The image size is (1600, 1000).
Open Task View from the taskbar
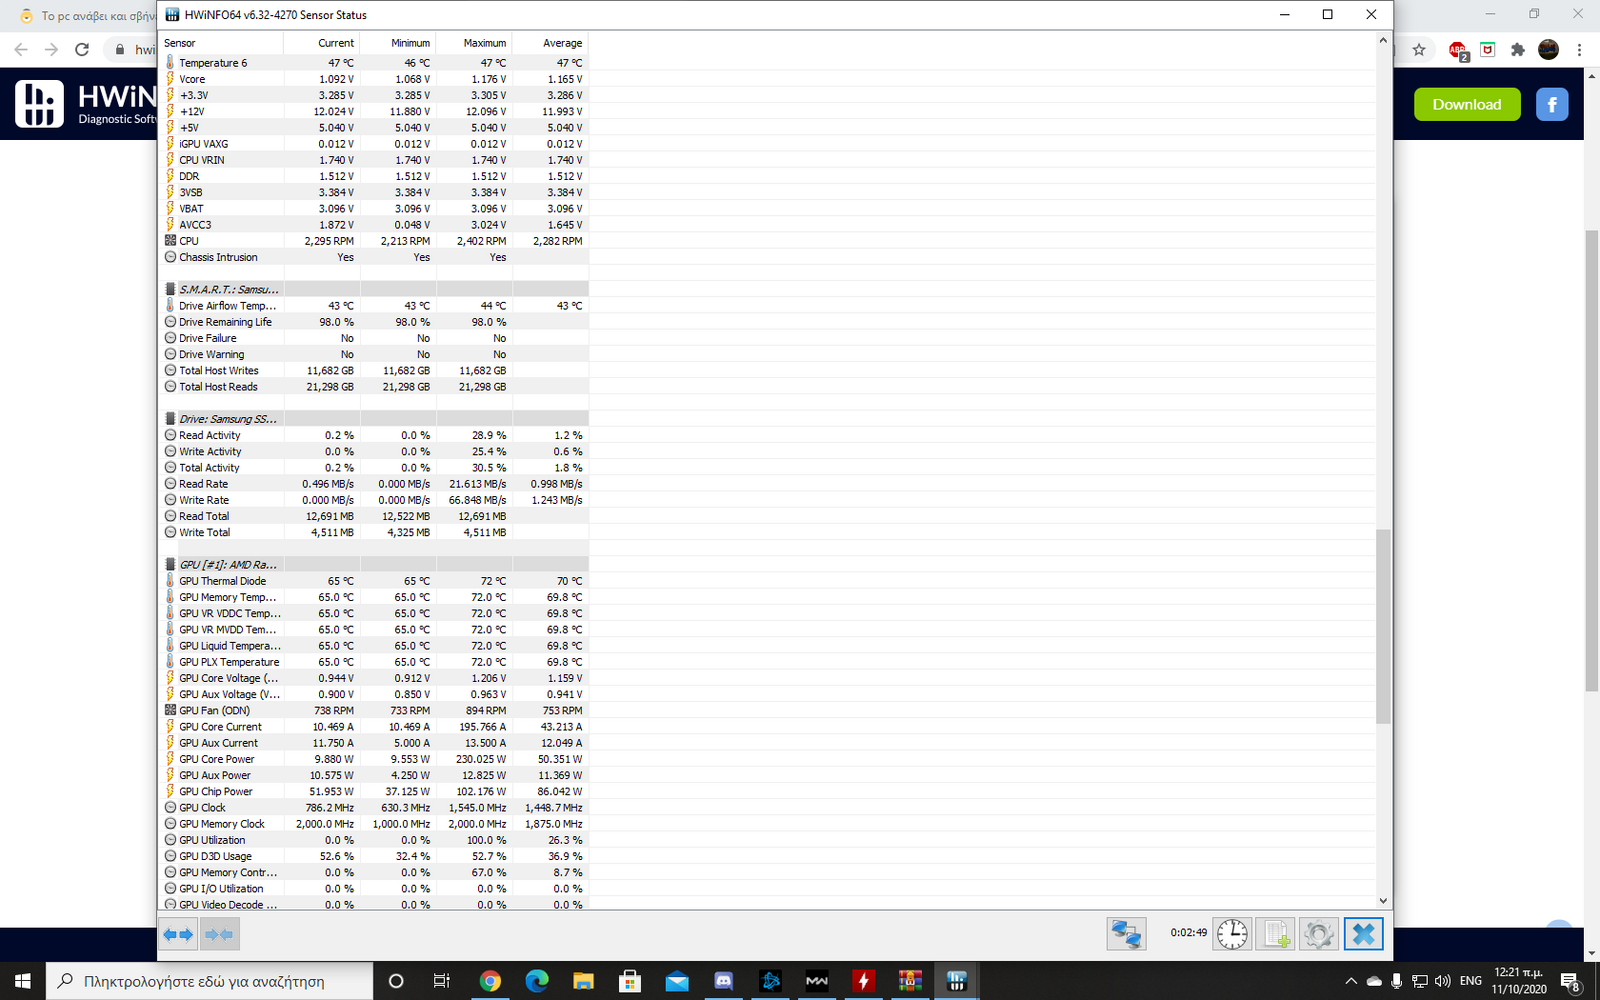441,981
